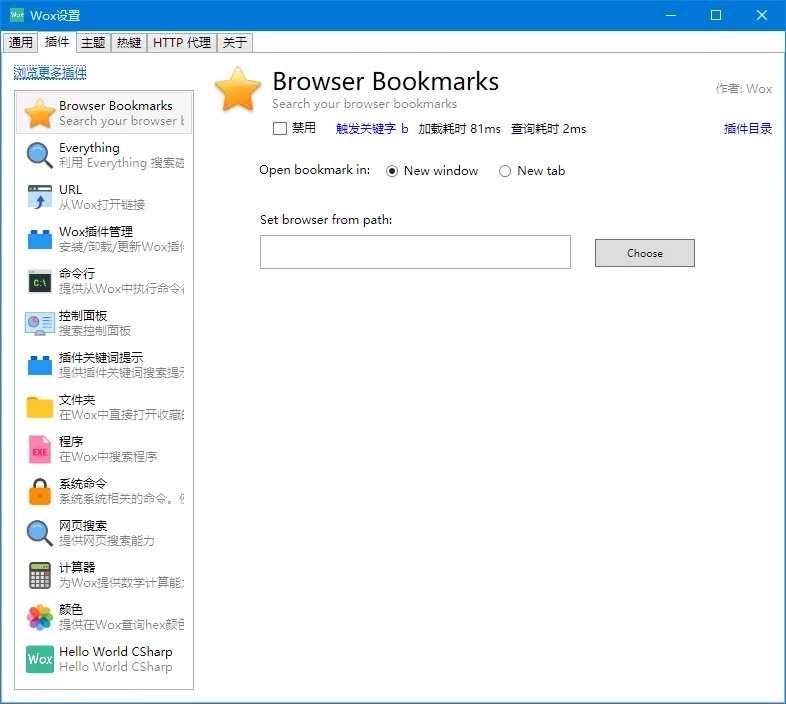This screenshot has width=786, height=704.
Task: Click the 命令行 console icon
Action: (40, 281)
